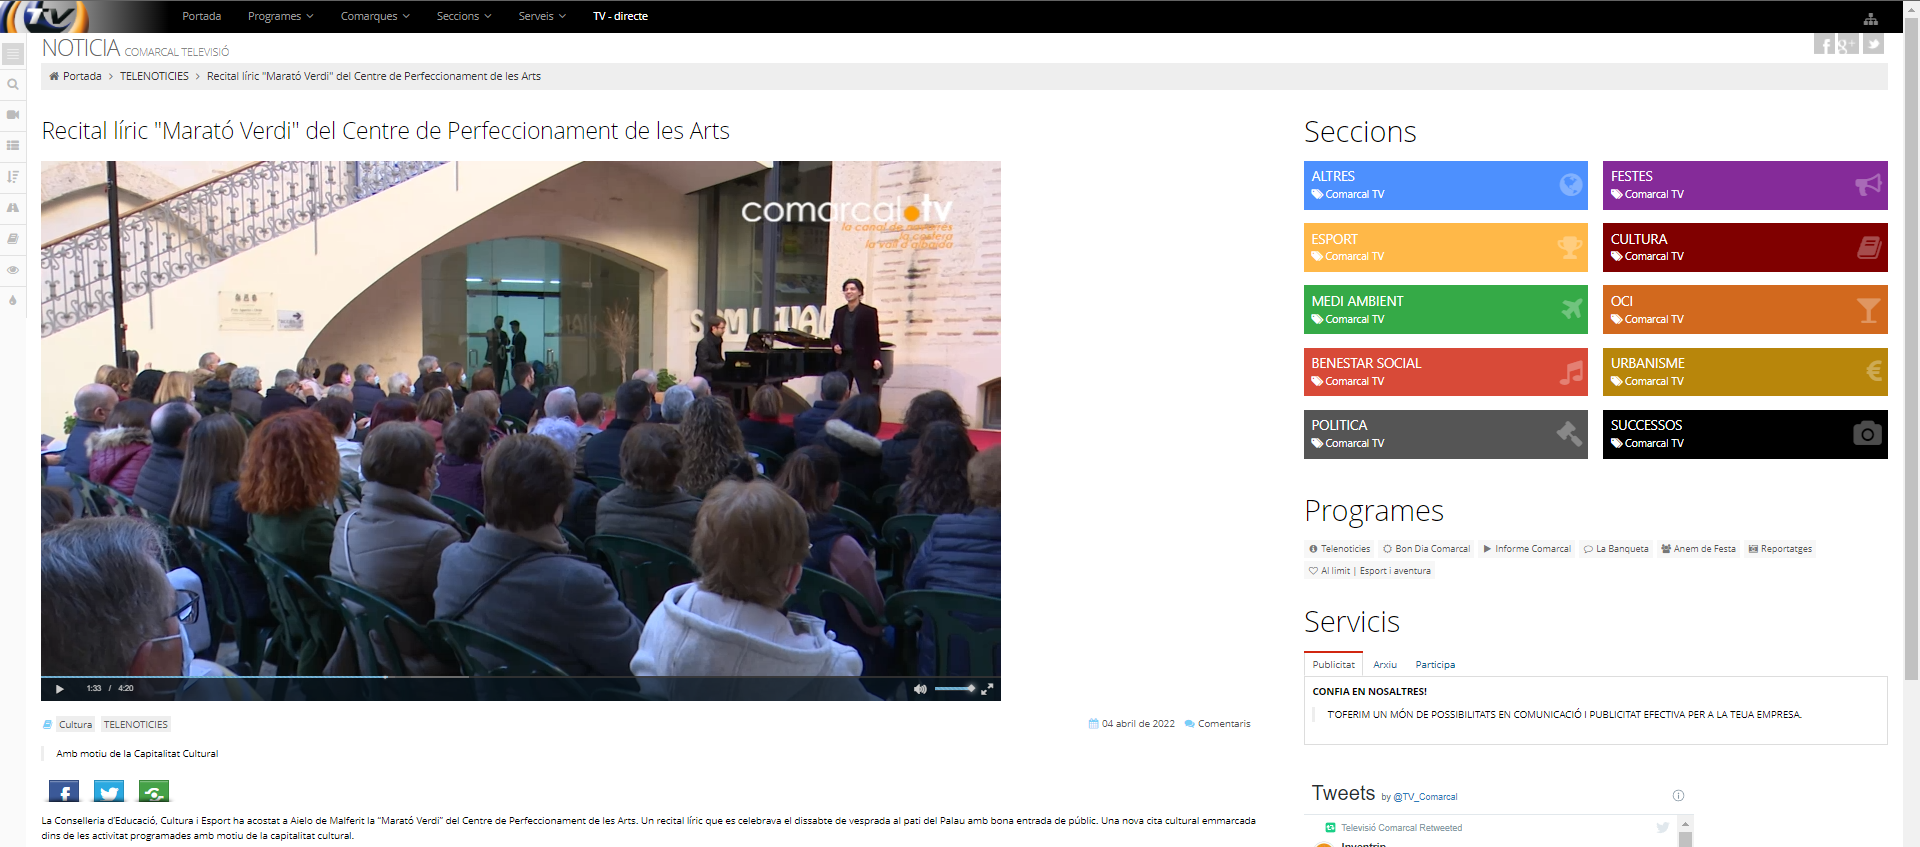Viewport: 1920px width, 847px height.
Task: Expand the Comarques dropdown menu
Action: pyautogui.click(x=375, y=16)
